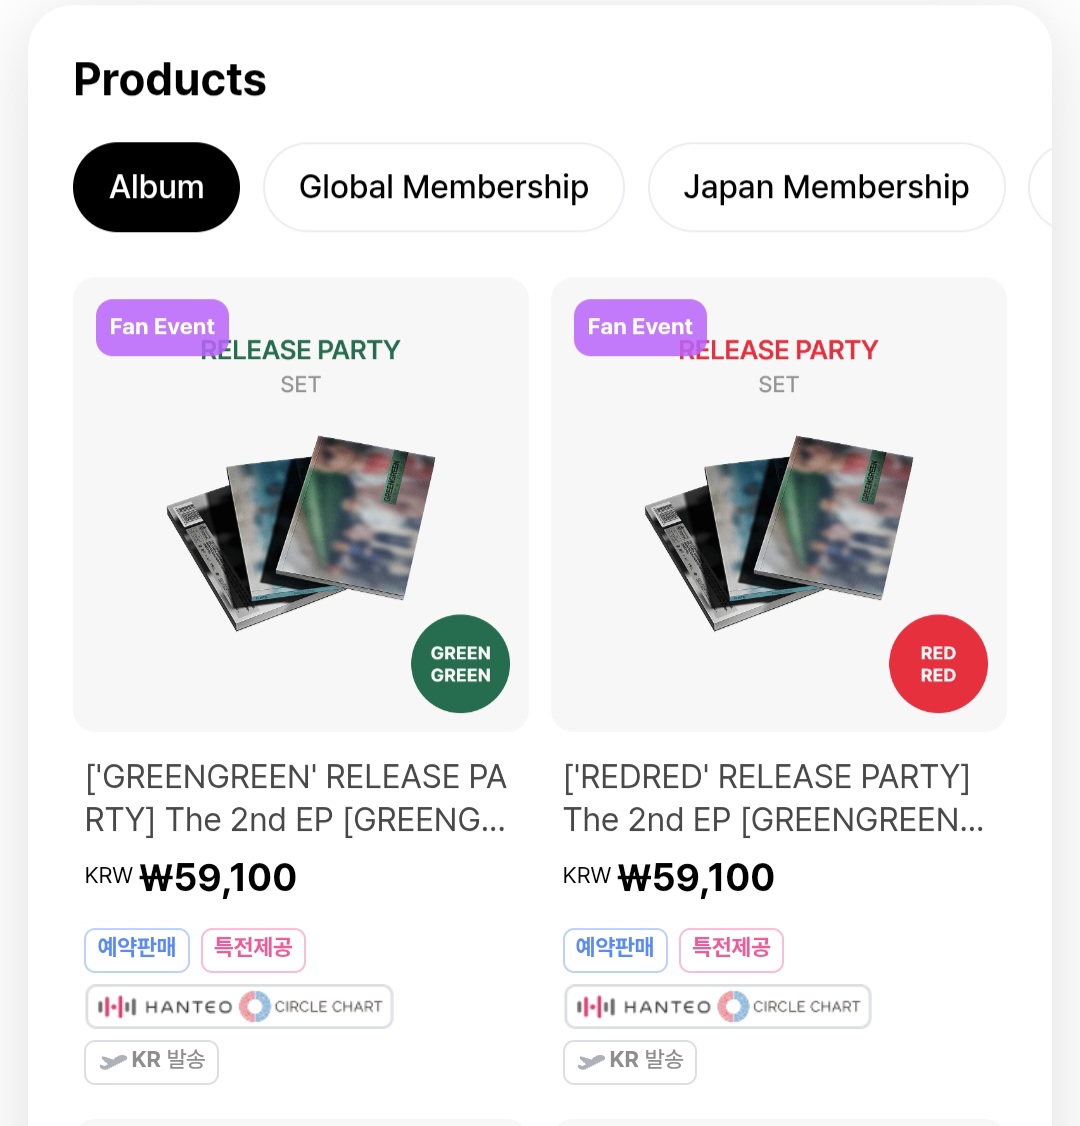Tap Circle Chart logo under REDRED product

click(790, 1007)
